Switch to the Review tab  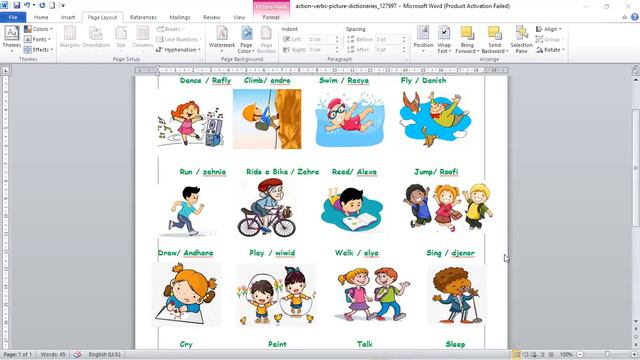coord(211,17)
